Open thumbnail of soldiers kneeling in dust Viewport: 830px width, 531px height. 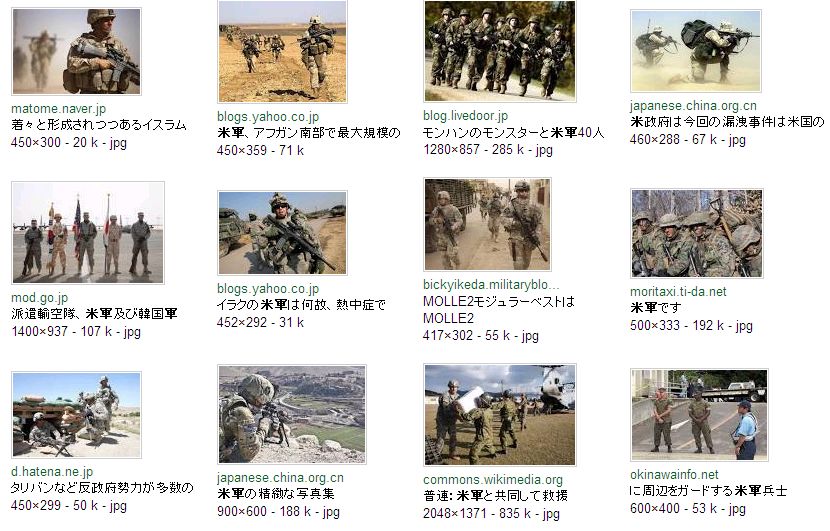click(696, 51)
